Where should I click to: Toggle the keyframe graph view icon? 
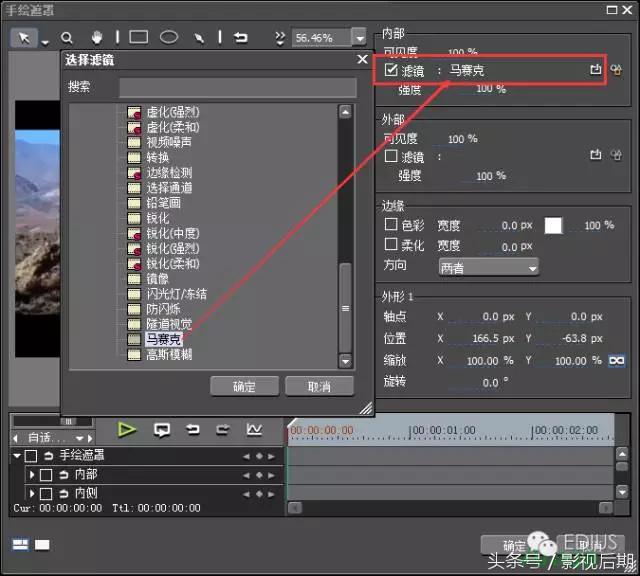[254, 429]
